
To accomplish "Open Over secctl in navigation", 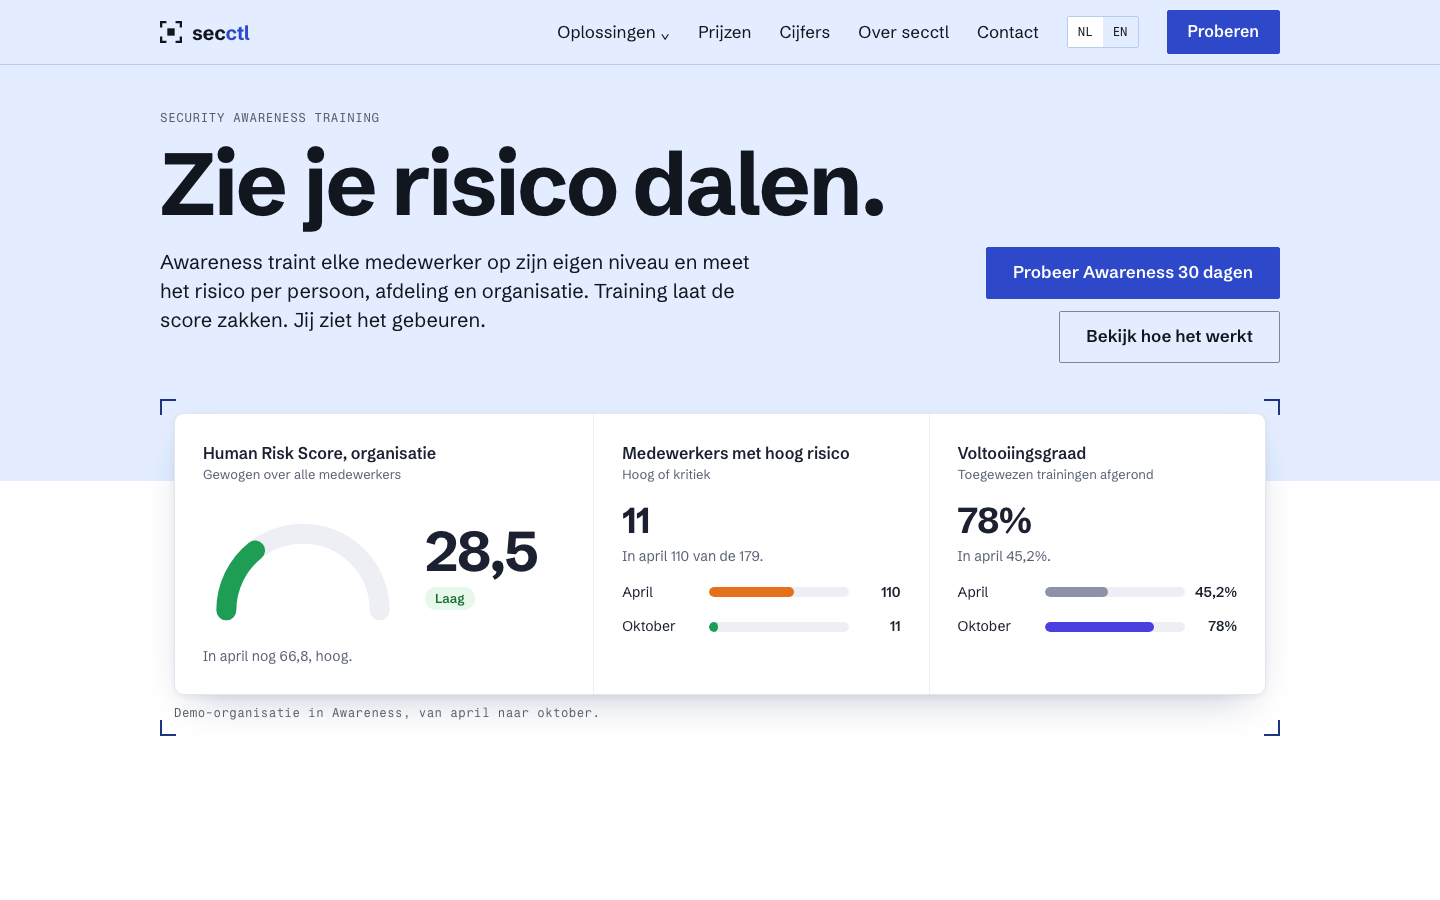I will coord(903,32).
